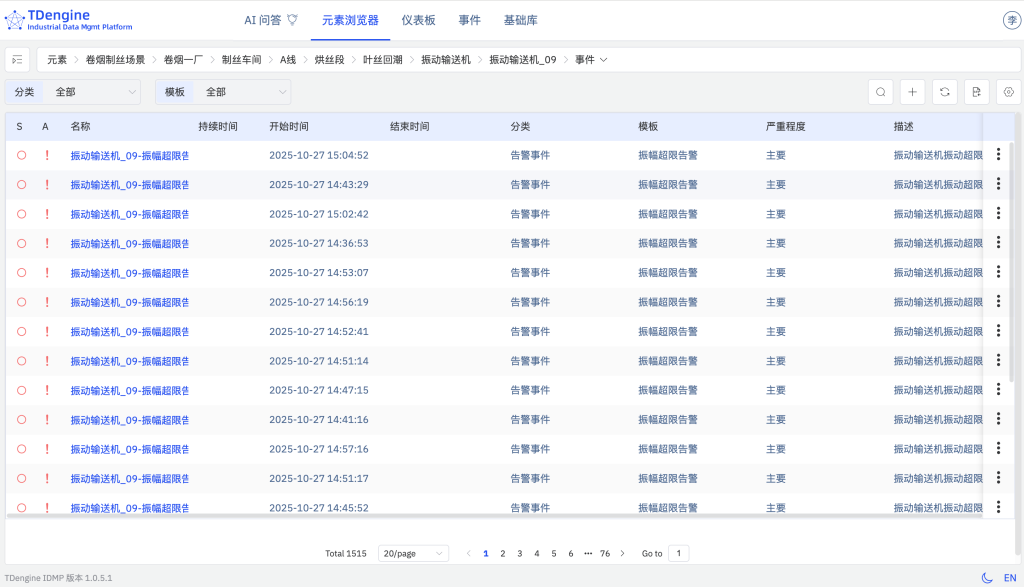Click the plus icon to add a new event

(x=912, y=91)
